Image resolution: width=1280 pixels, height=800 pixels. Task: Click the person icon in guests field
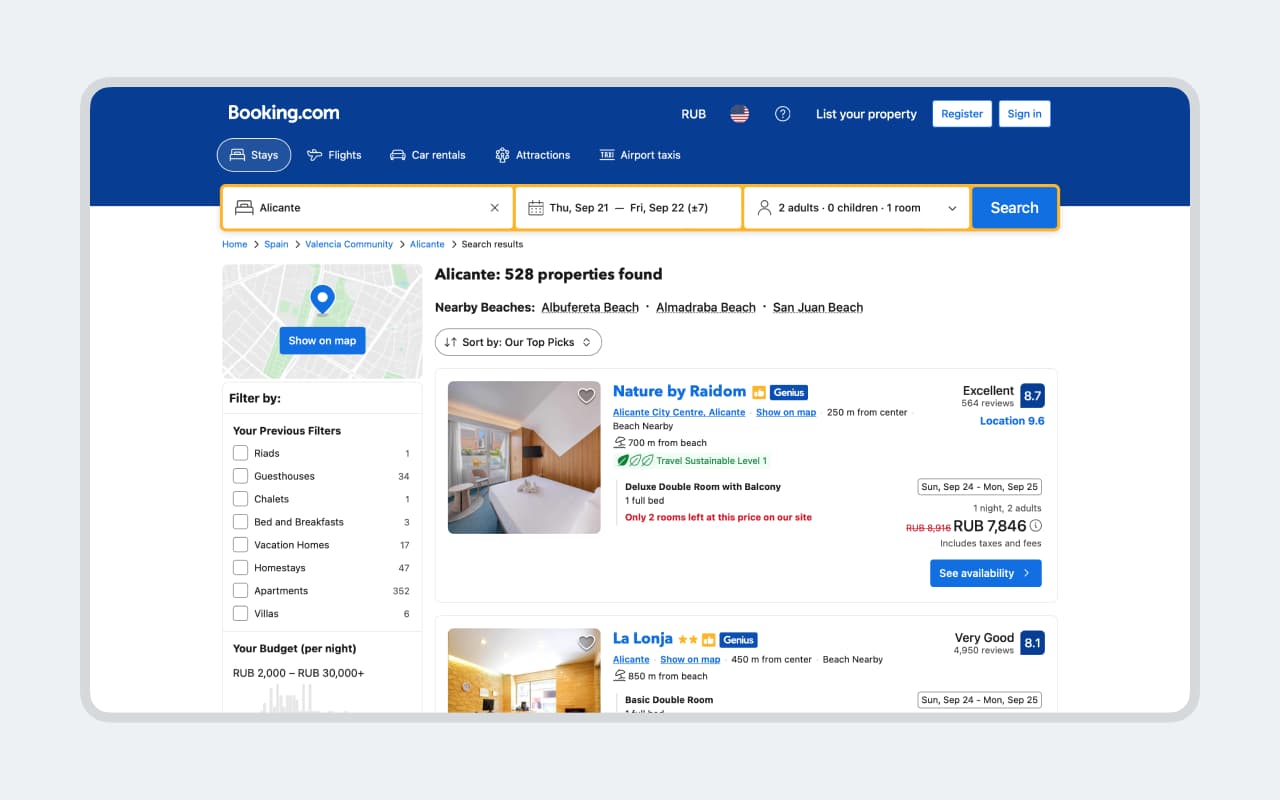point(764,208)
